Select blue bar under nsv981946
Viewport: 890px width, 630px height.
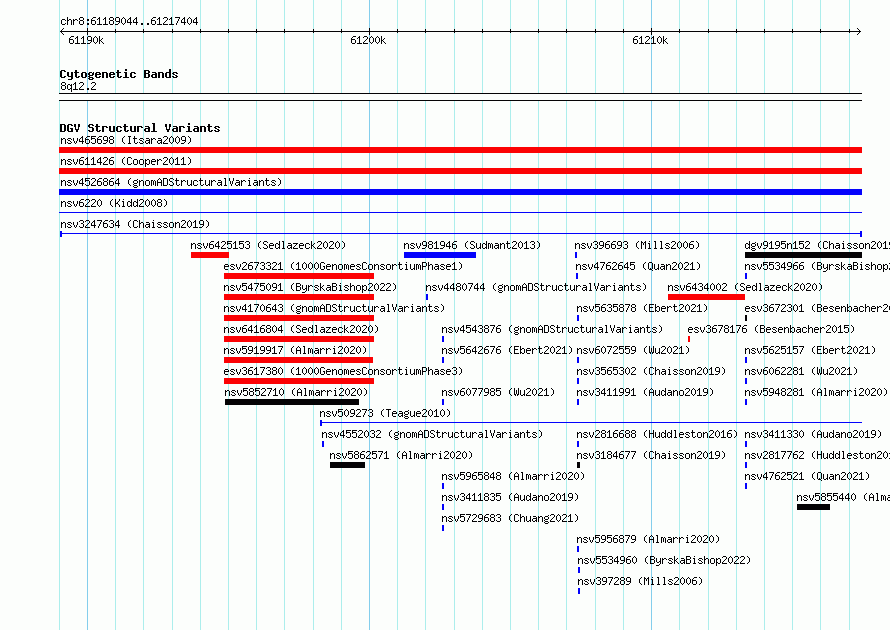(x=440, y=255)
